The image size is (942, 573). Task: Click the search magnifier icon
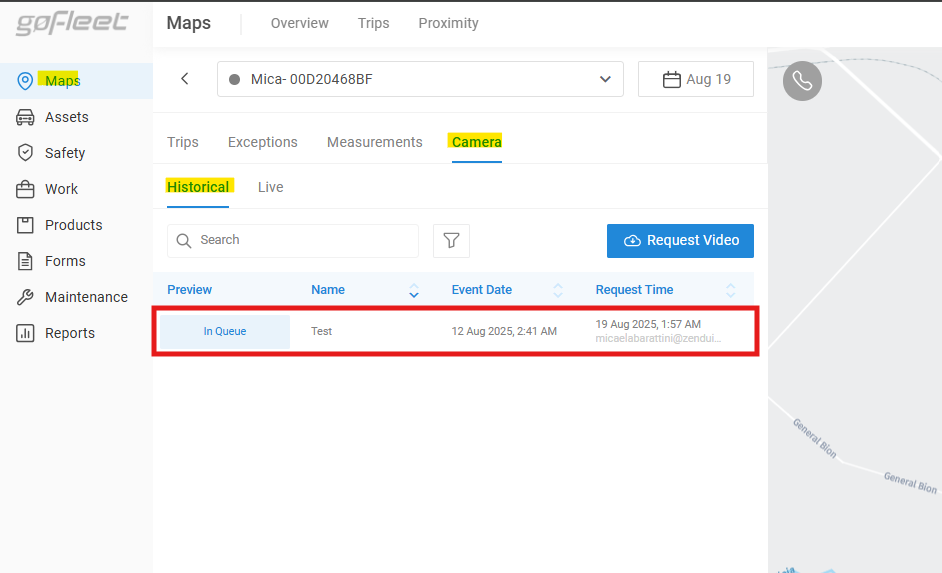pyautogui.click(x=184, y=241)
